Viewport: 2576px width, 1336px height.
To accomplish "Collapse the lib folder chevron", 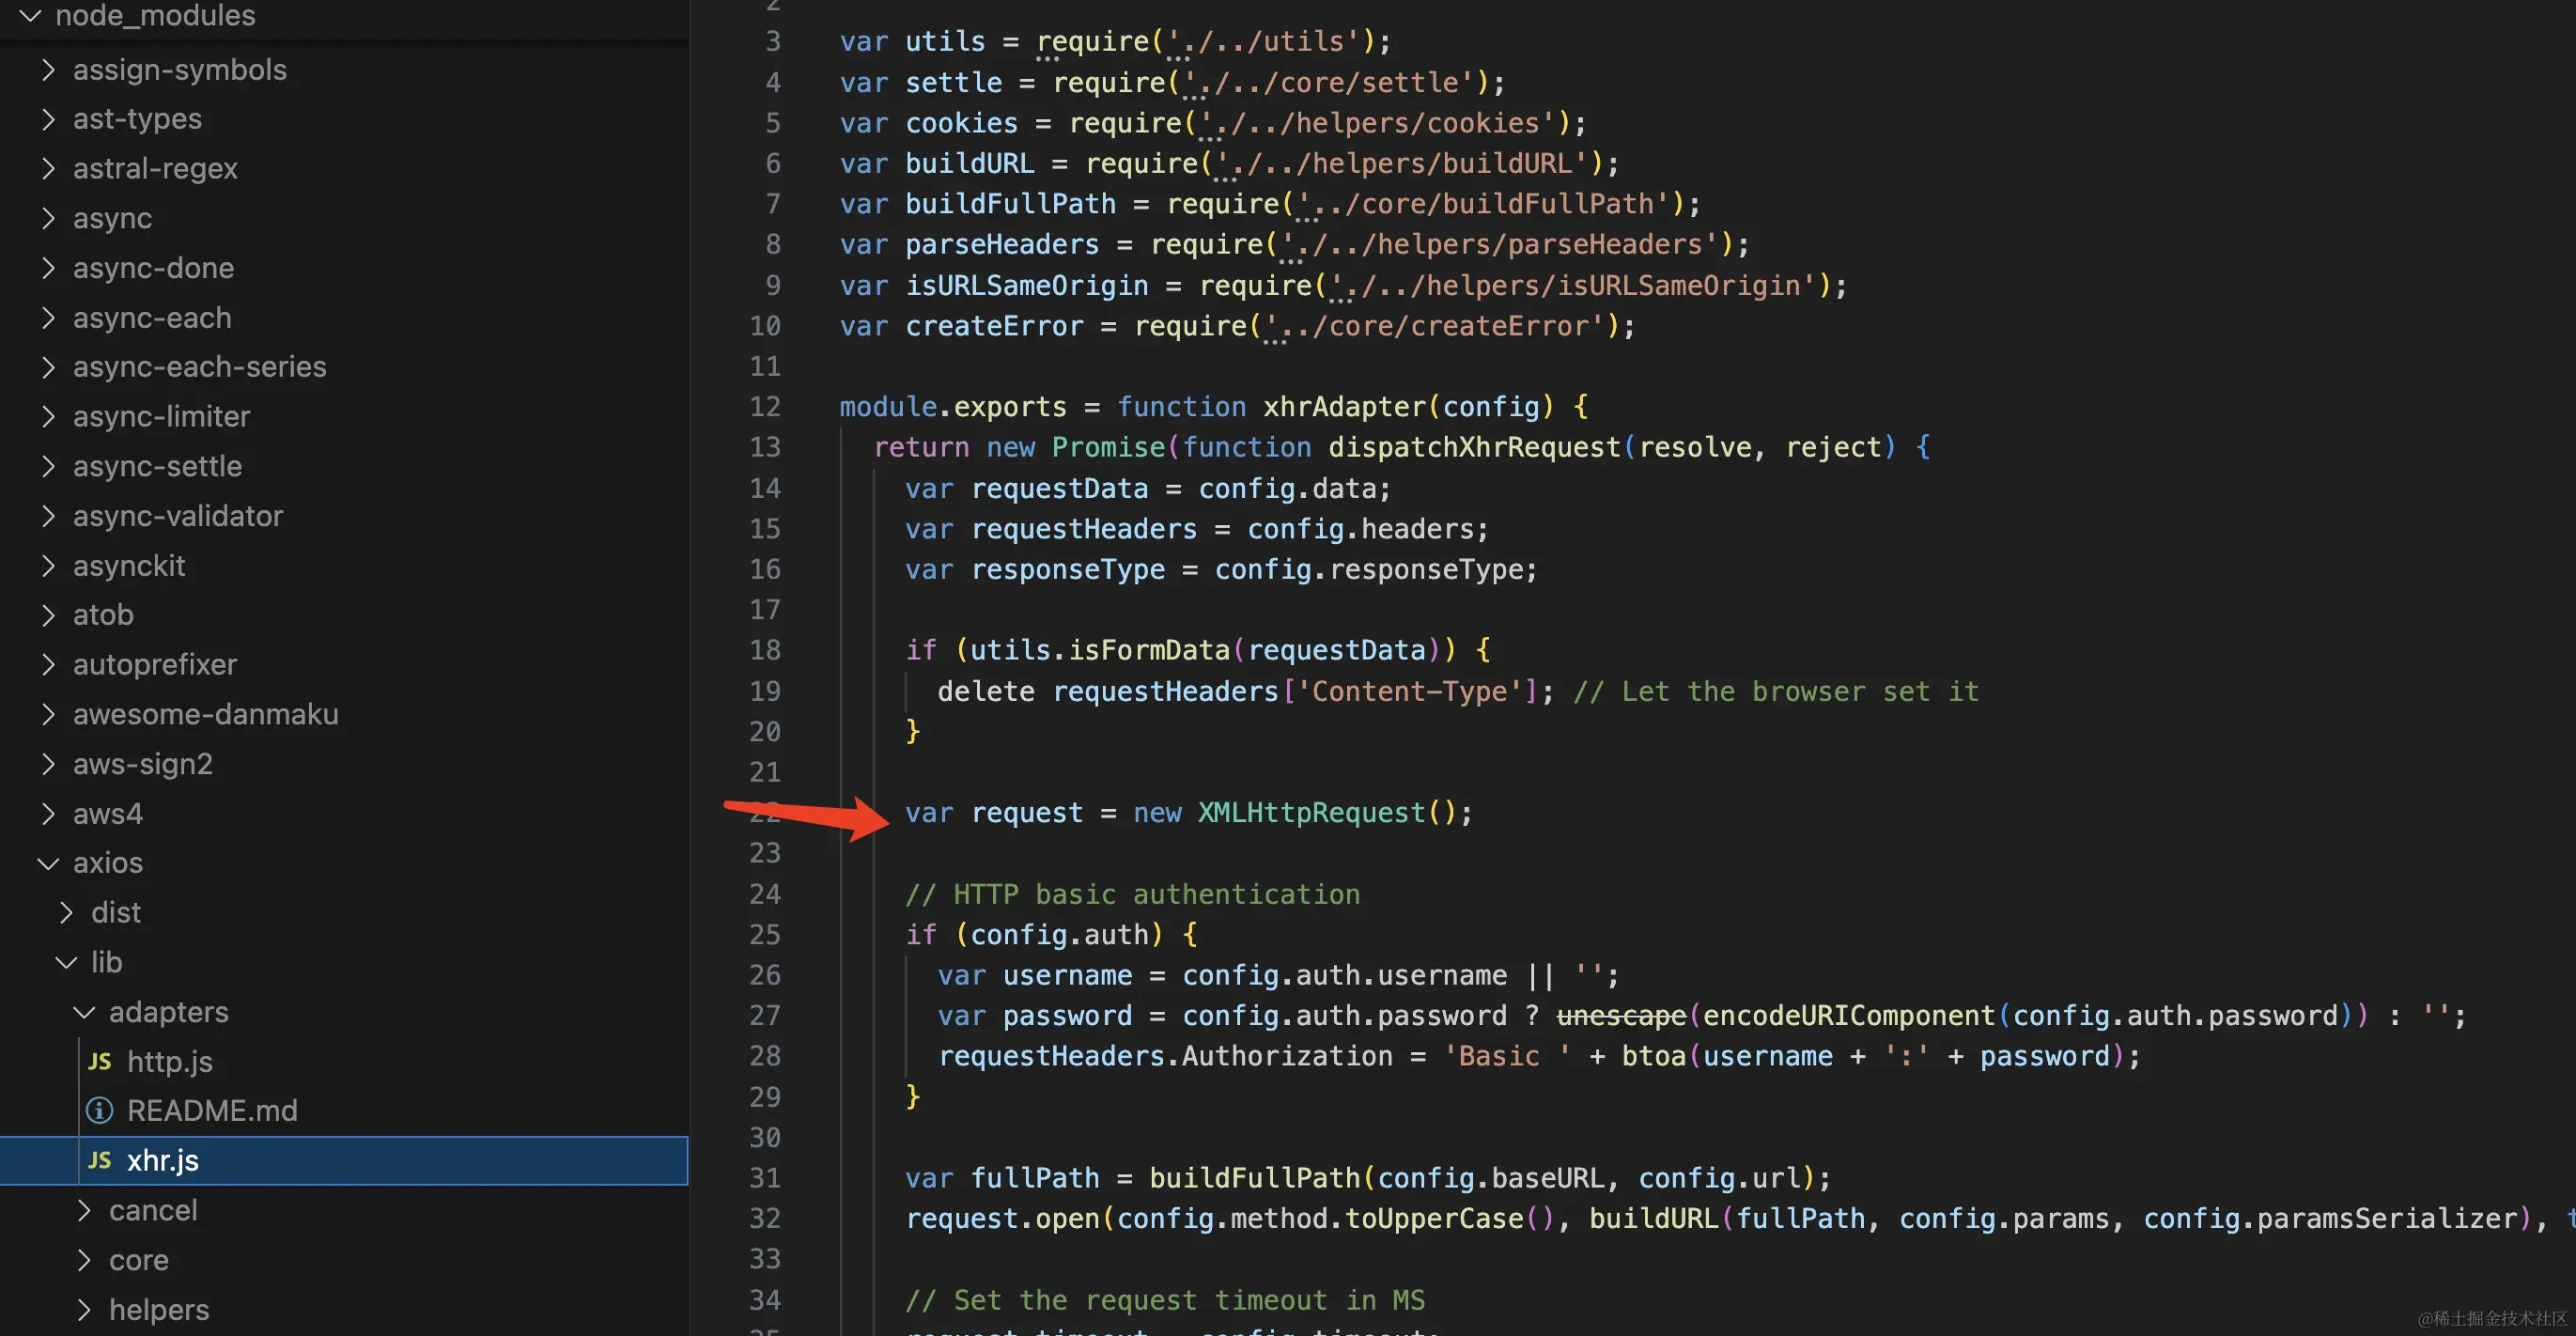I will (66, 962).
